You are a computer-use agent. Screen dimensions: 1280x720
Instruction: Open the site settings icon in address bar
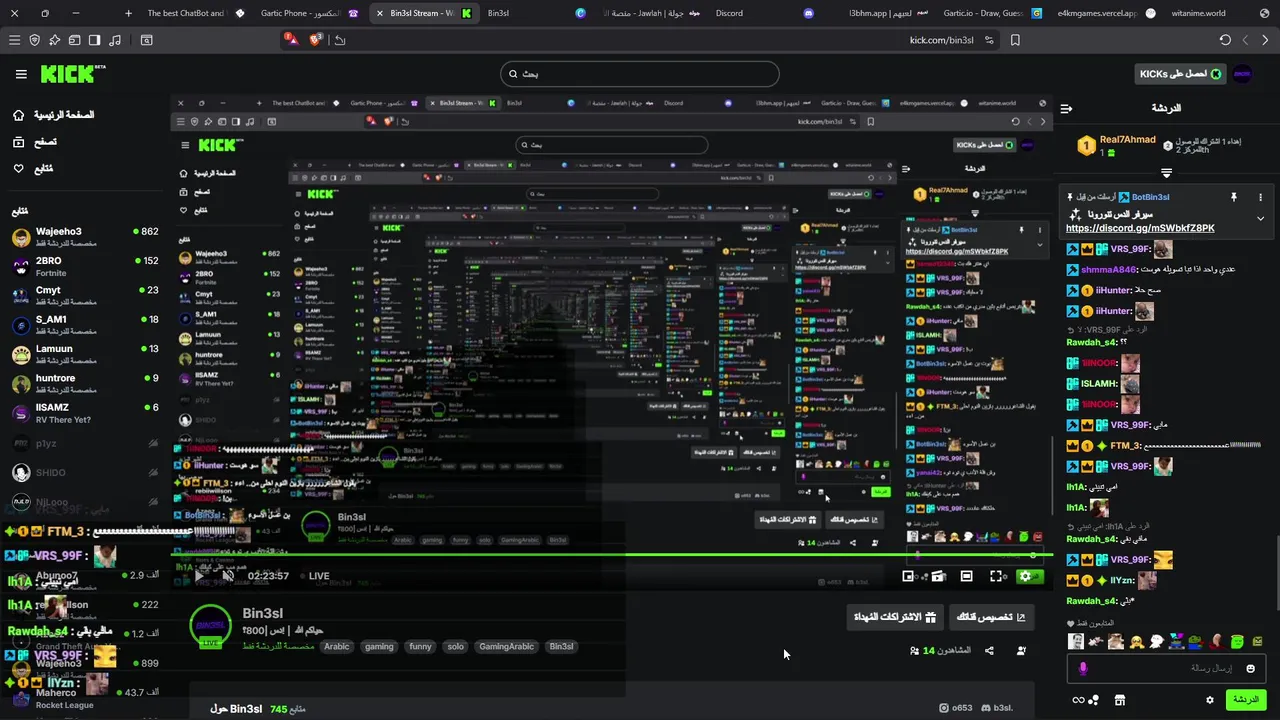tap(989, 40)
